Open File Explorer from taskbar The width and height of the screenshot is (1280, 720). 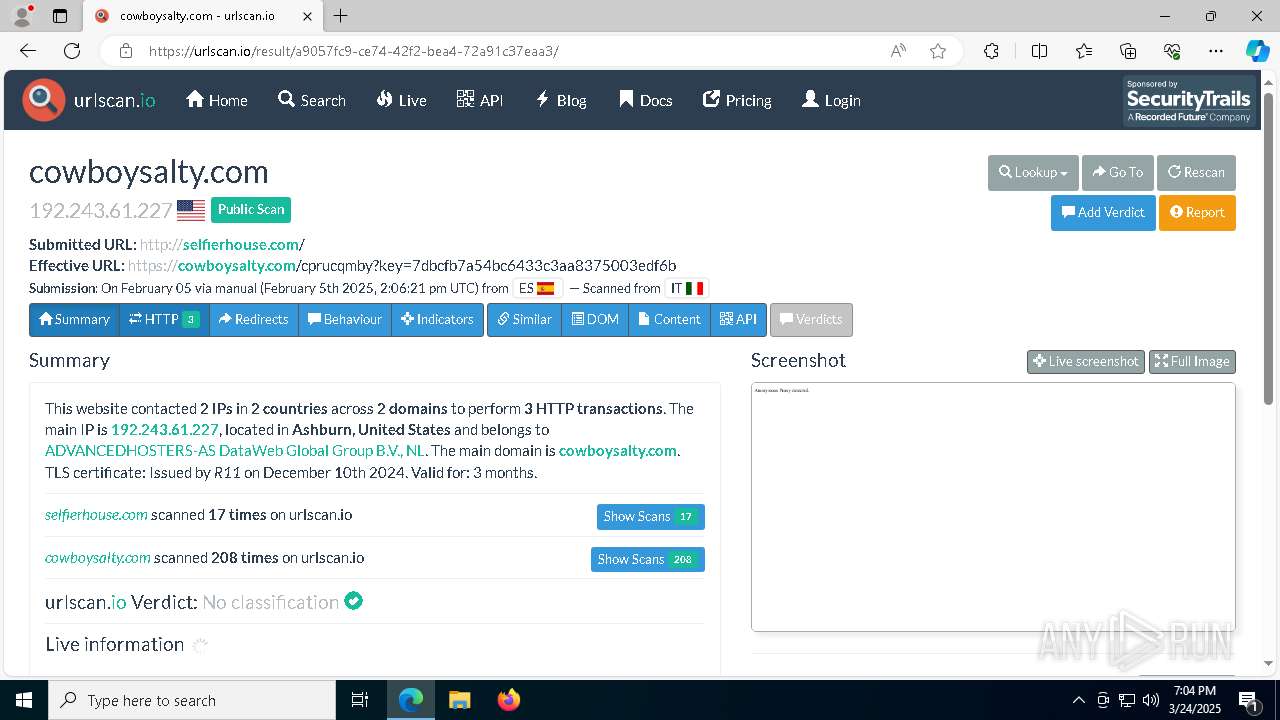[459, 700]
